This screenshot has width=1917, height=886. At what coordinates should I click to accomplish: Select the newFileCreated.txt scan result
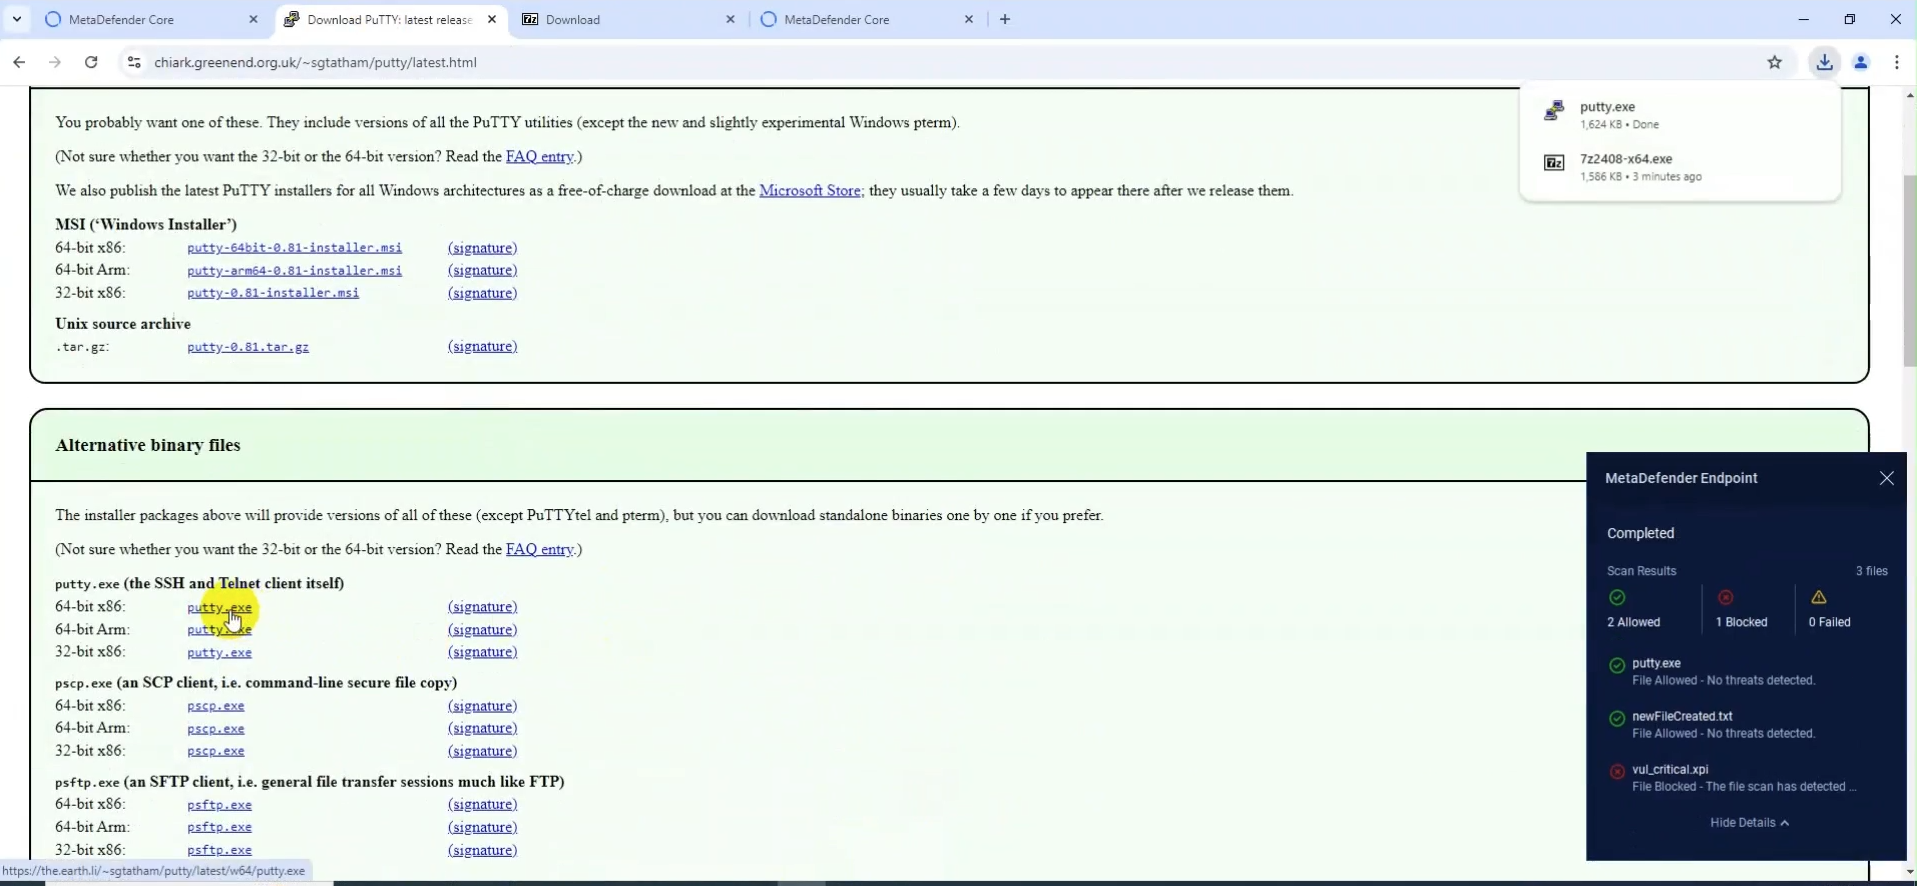coord(1745,724)
